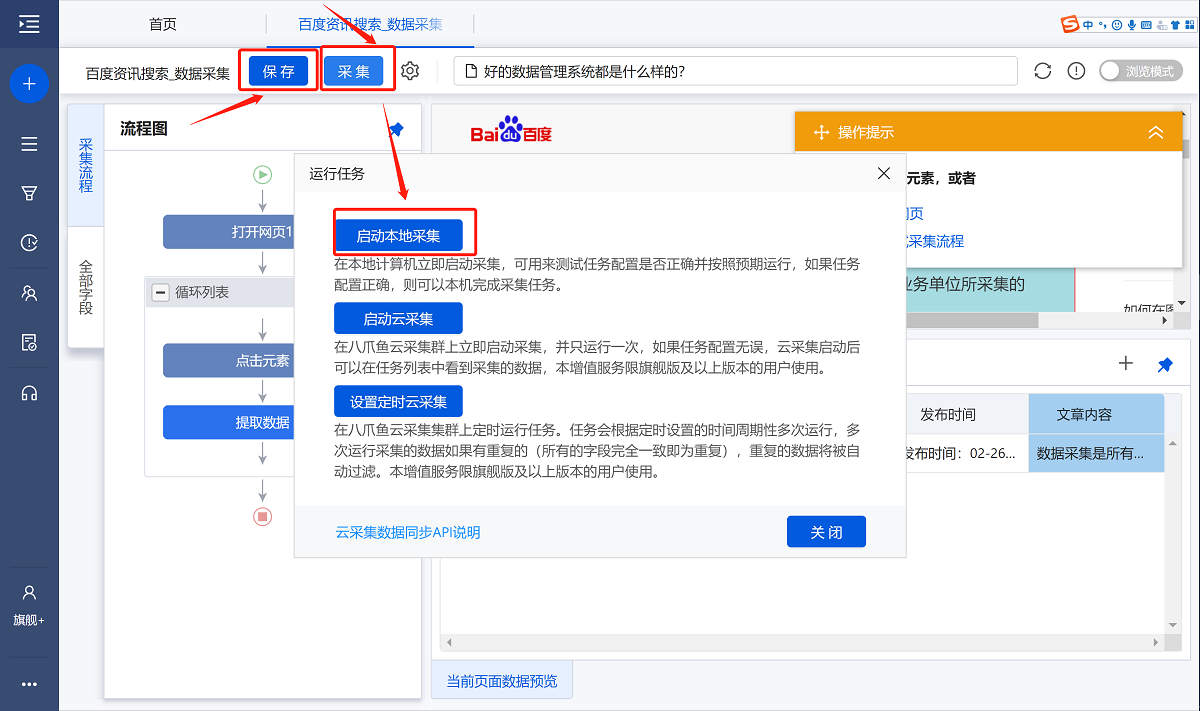Collapse the 操作提示 panel chevron
Screen dimensions: 1200x711
pyautogui.click(x=1156, y=132)
